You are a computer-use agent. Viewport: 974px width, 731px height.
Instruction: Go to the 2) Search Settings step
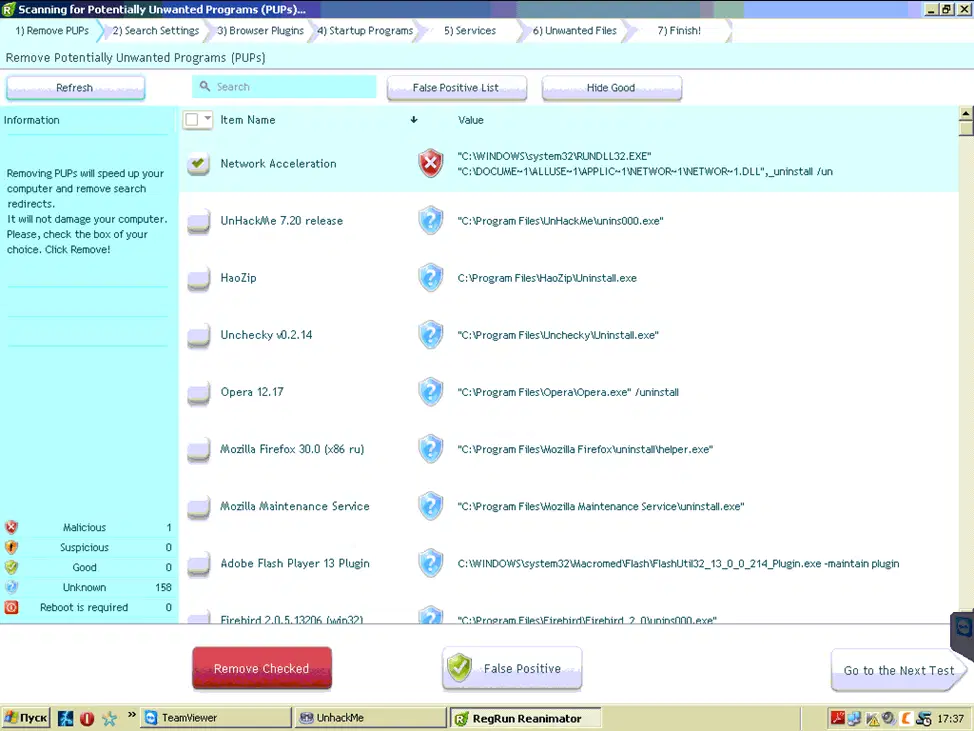tap(156, 30)
